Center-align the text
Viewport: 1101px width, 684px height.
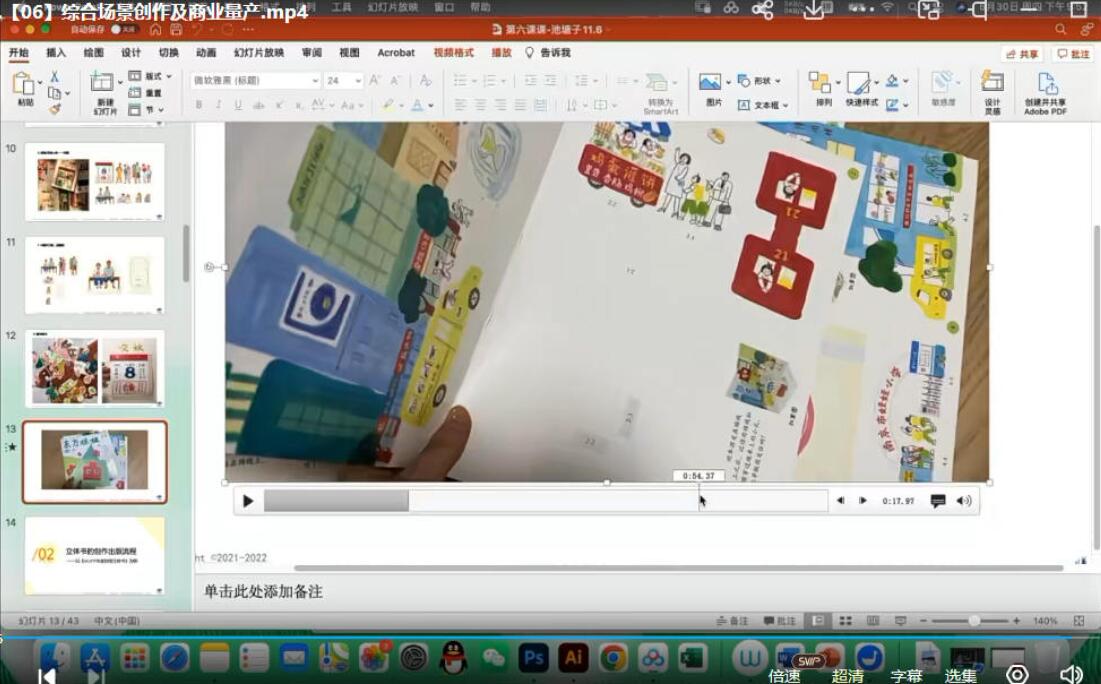tap(480, 105)
